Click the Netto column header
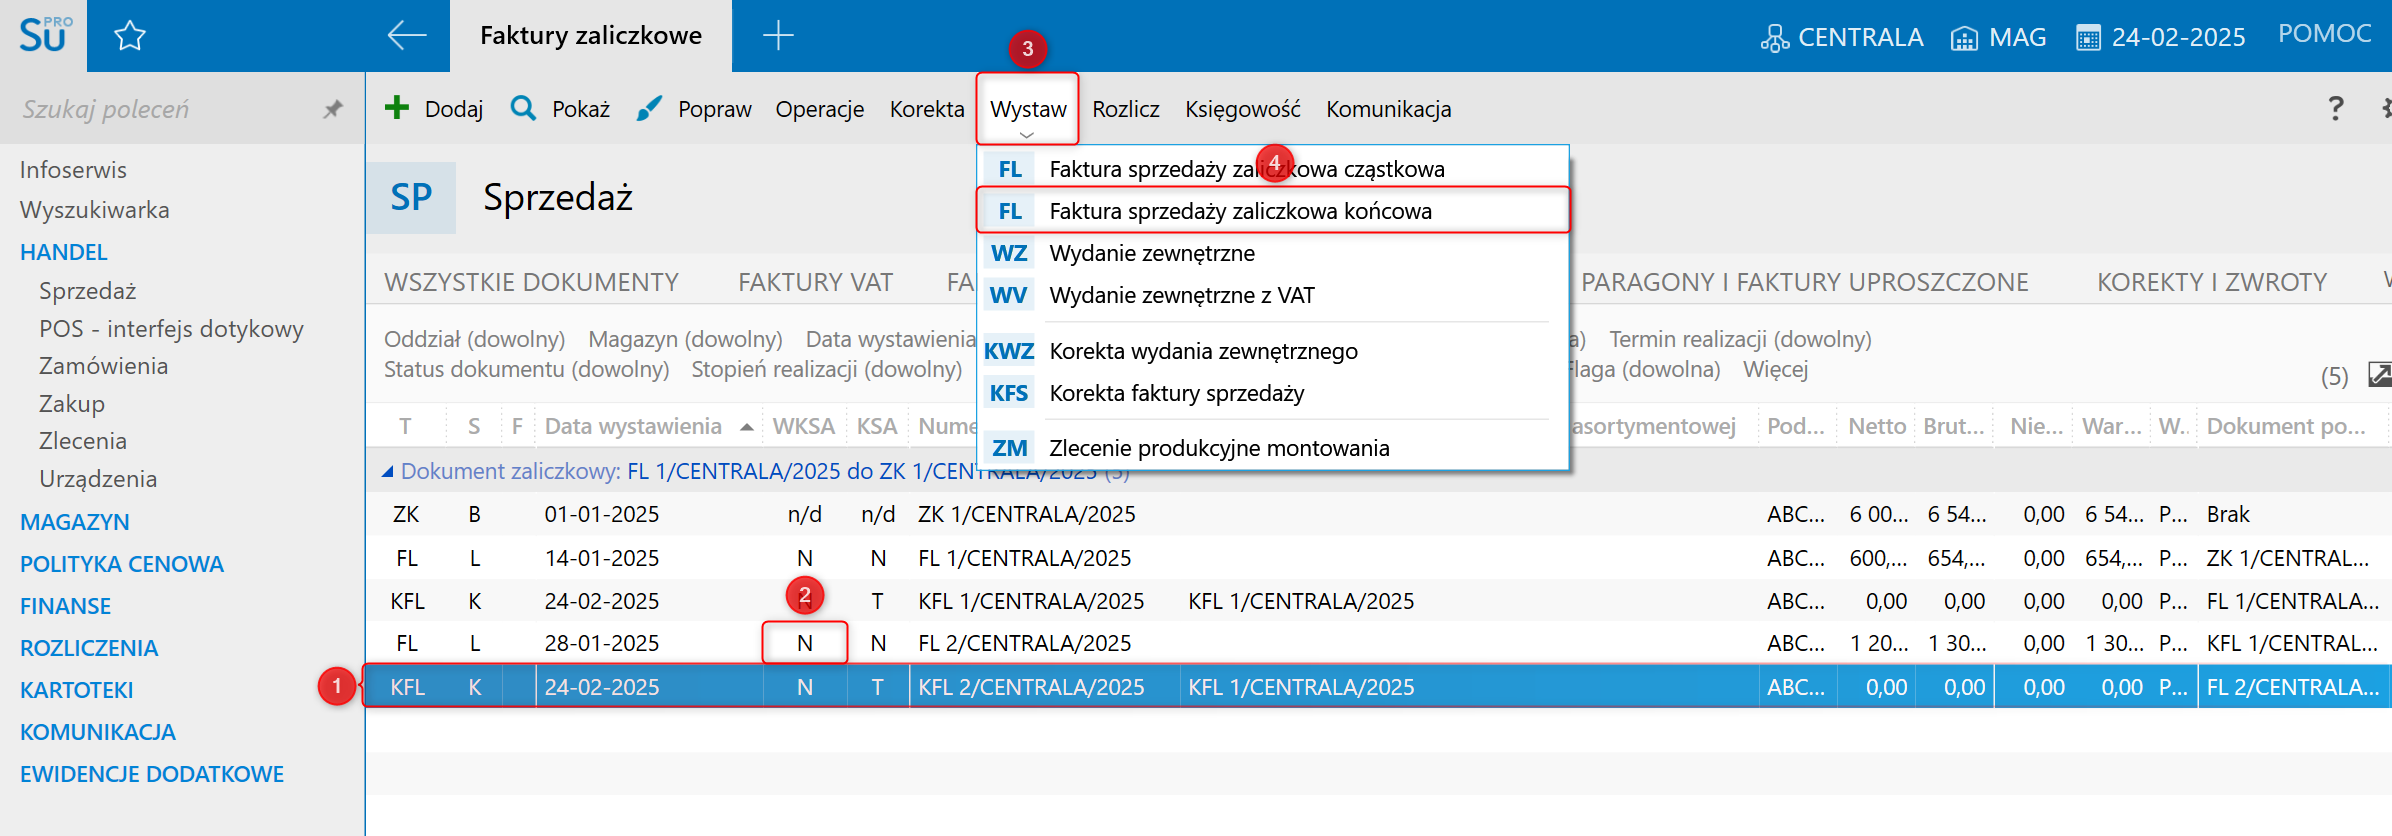2392x836 pixels. pos(1877,426)
